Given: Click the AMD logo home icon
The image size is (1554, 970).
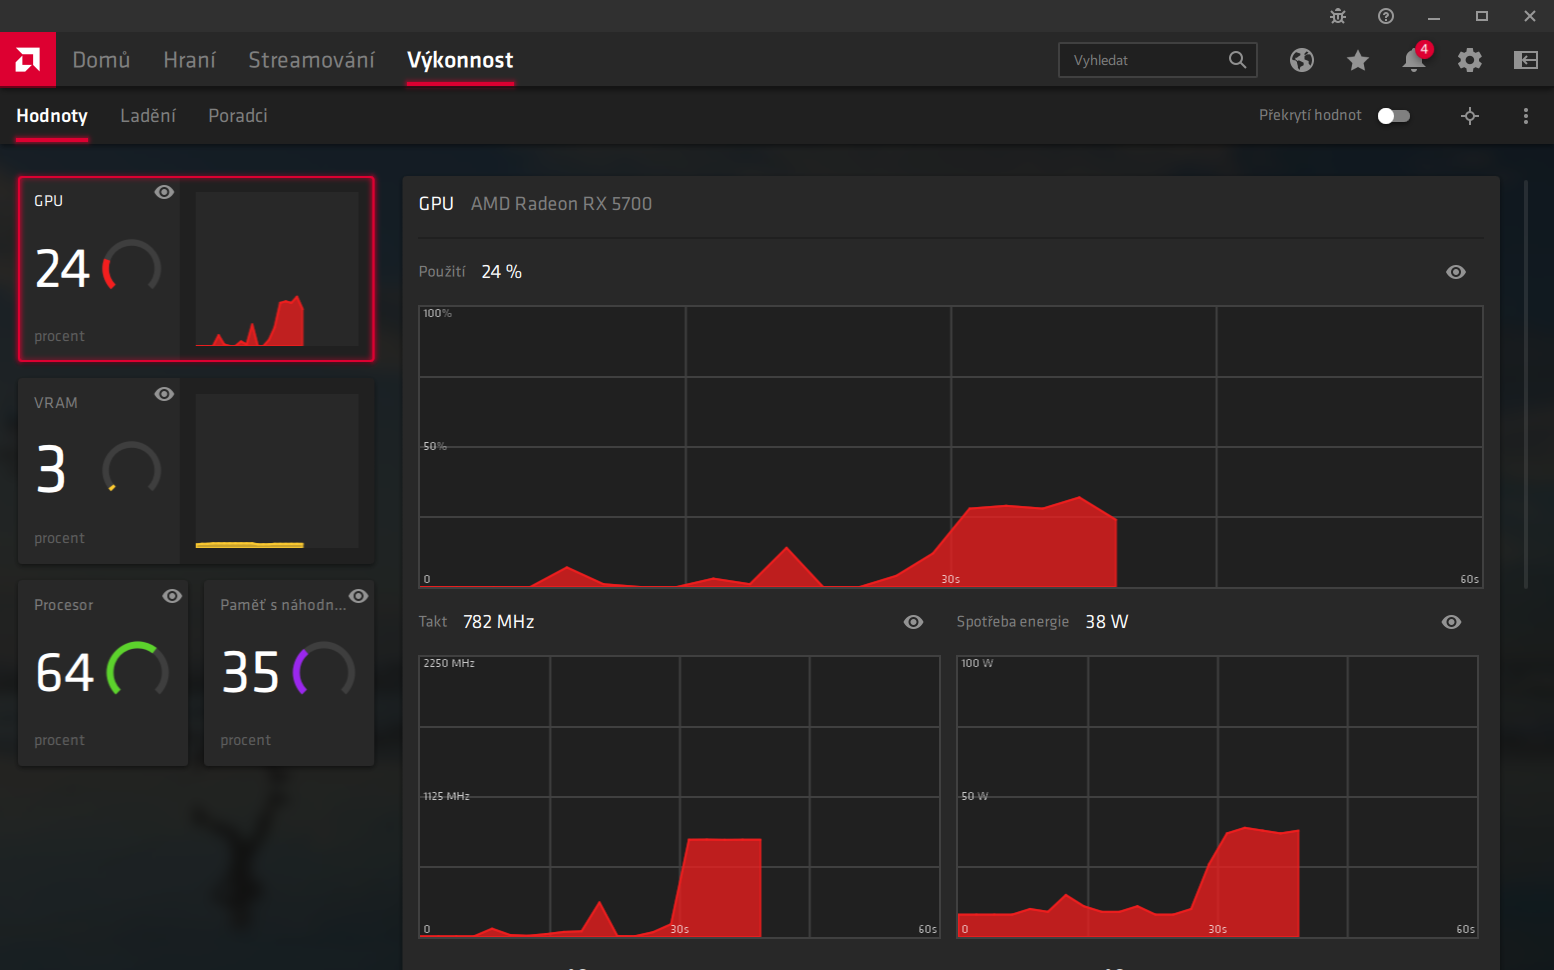Looking at the screenshot, I should click(28, 59).
